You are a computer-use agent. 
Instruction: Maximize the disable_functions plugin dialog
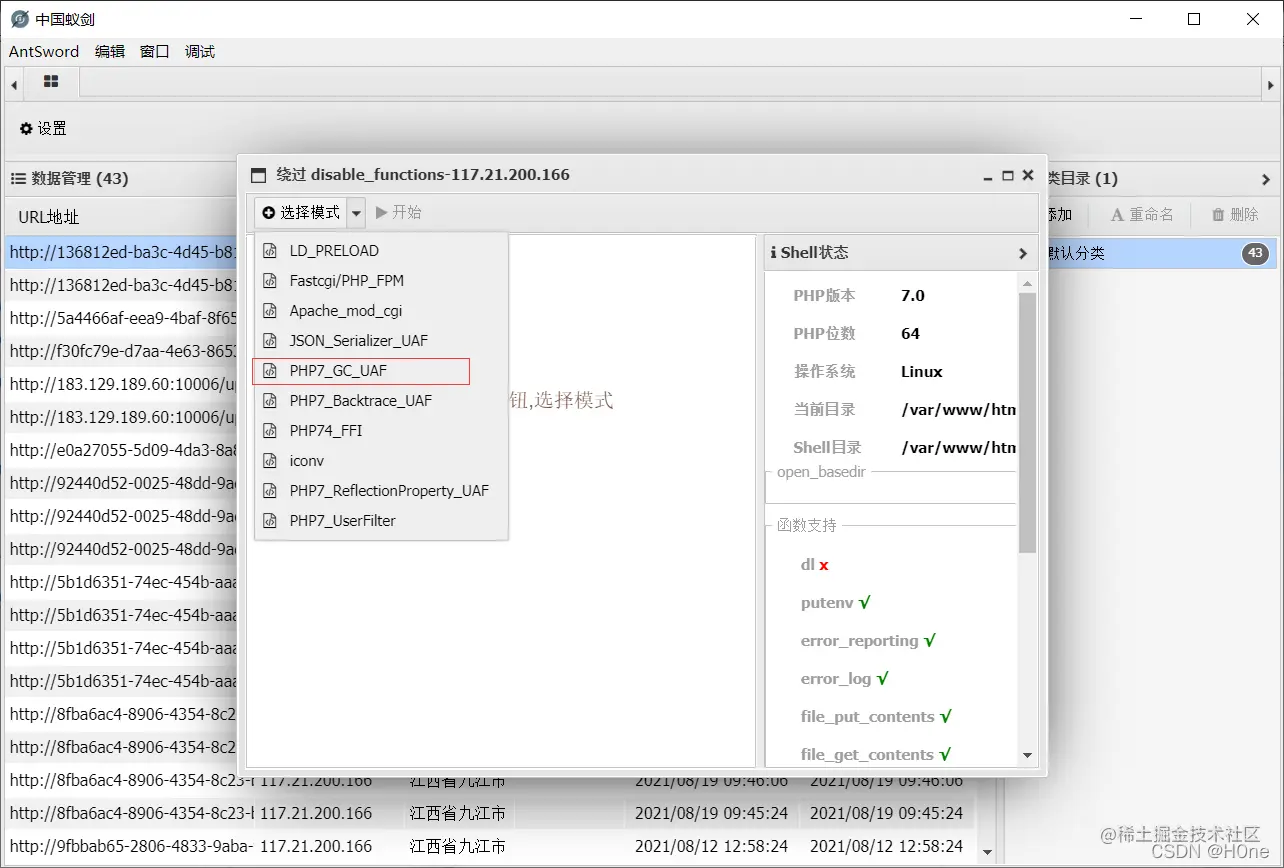tap(1008, 174)
